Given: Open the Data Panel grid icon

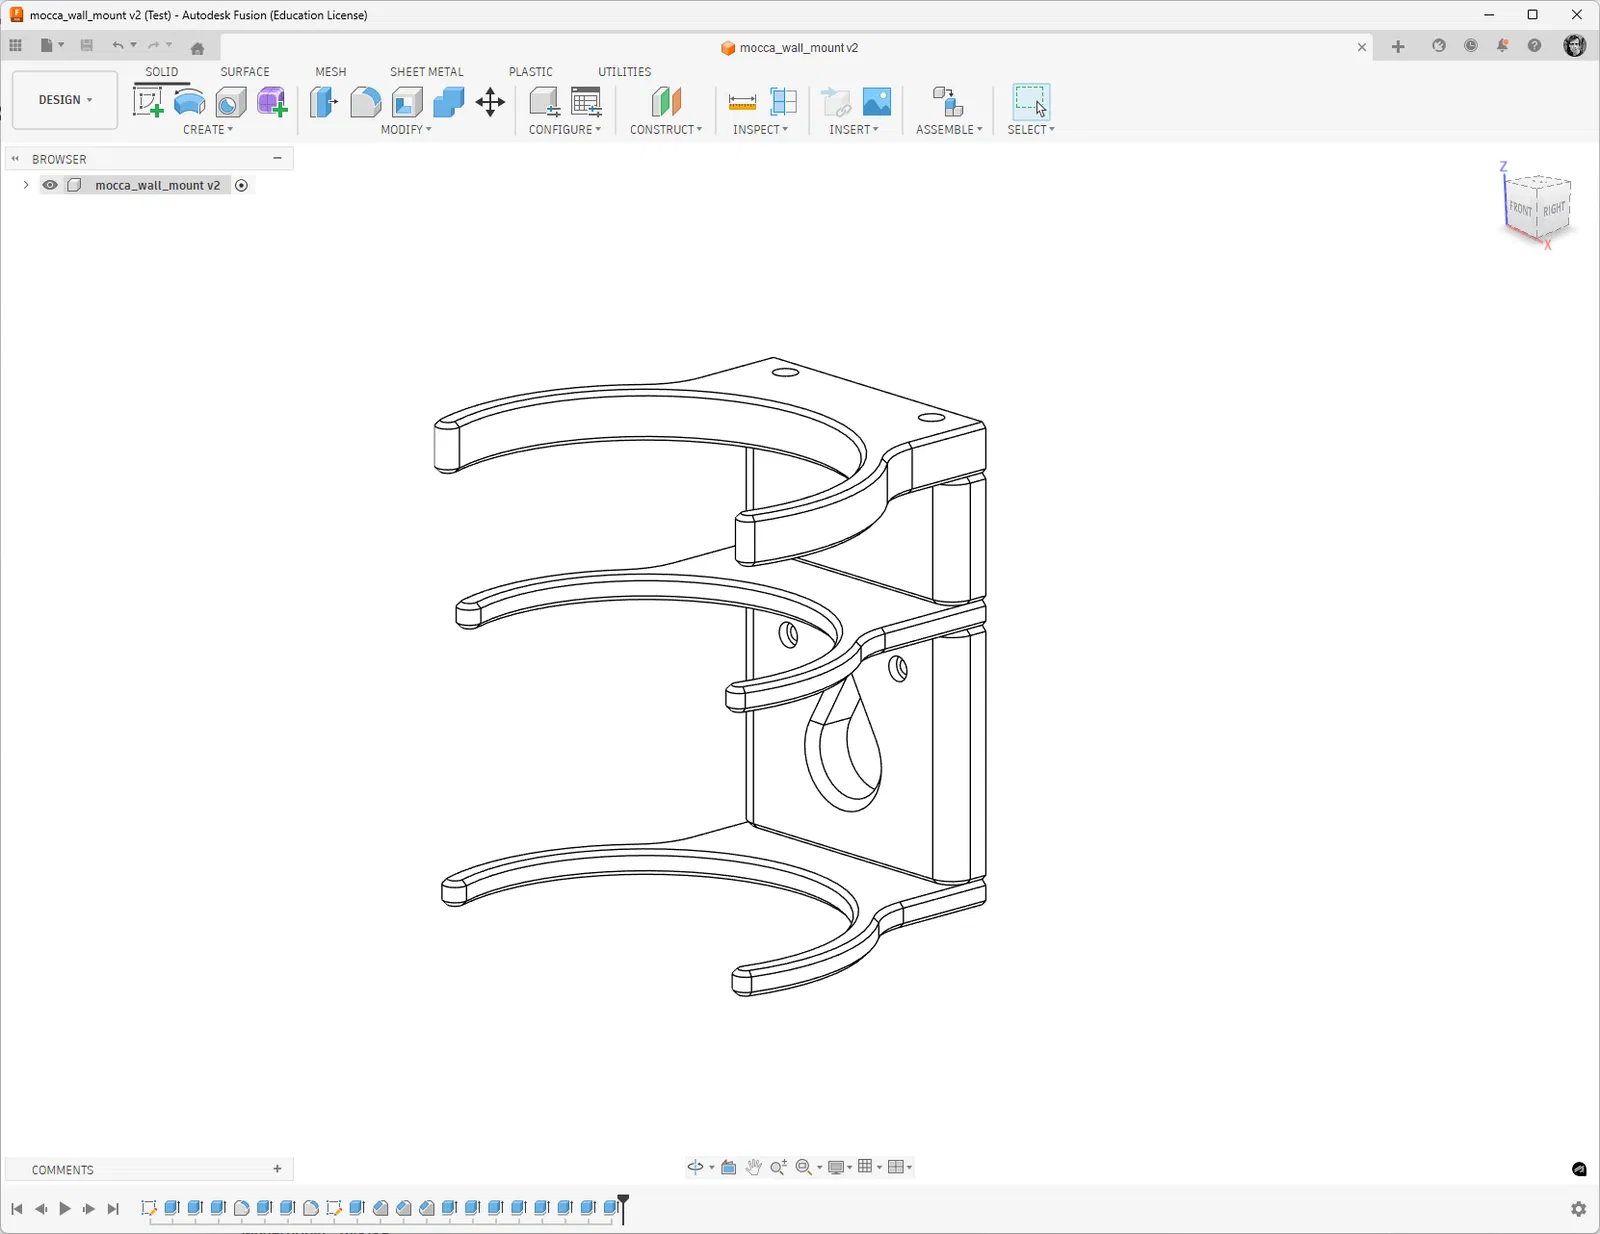Looking at the screenshot, I should [15, 46].
